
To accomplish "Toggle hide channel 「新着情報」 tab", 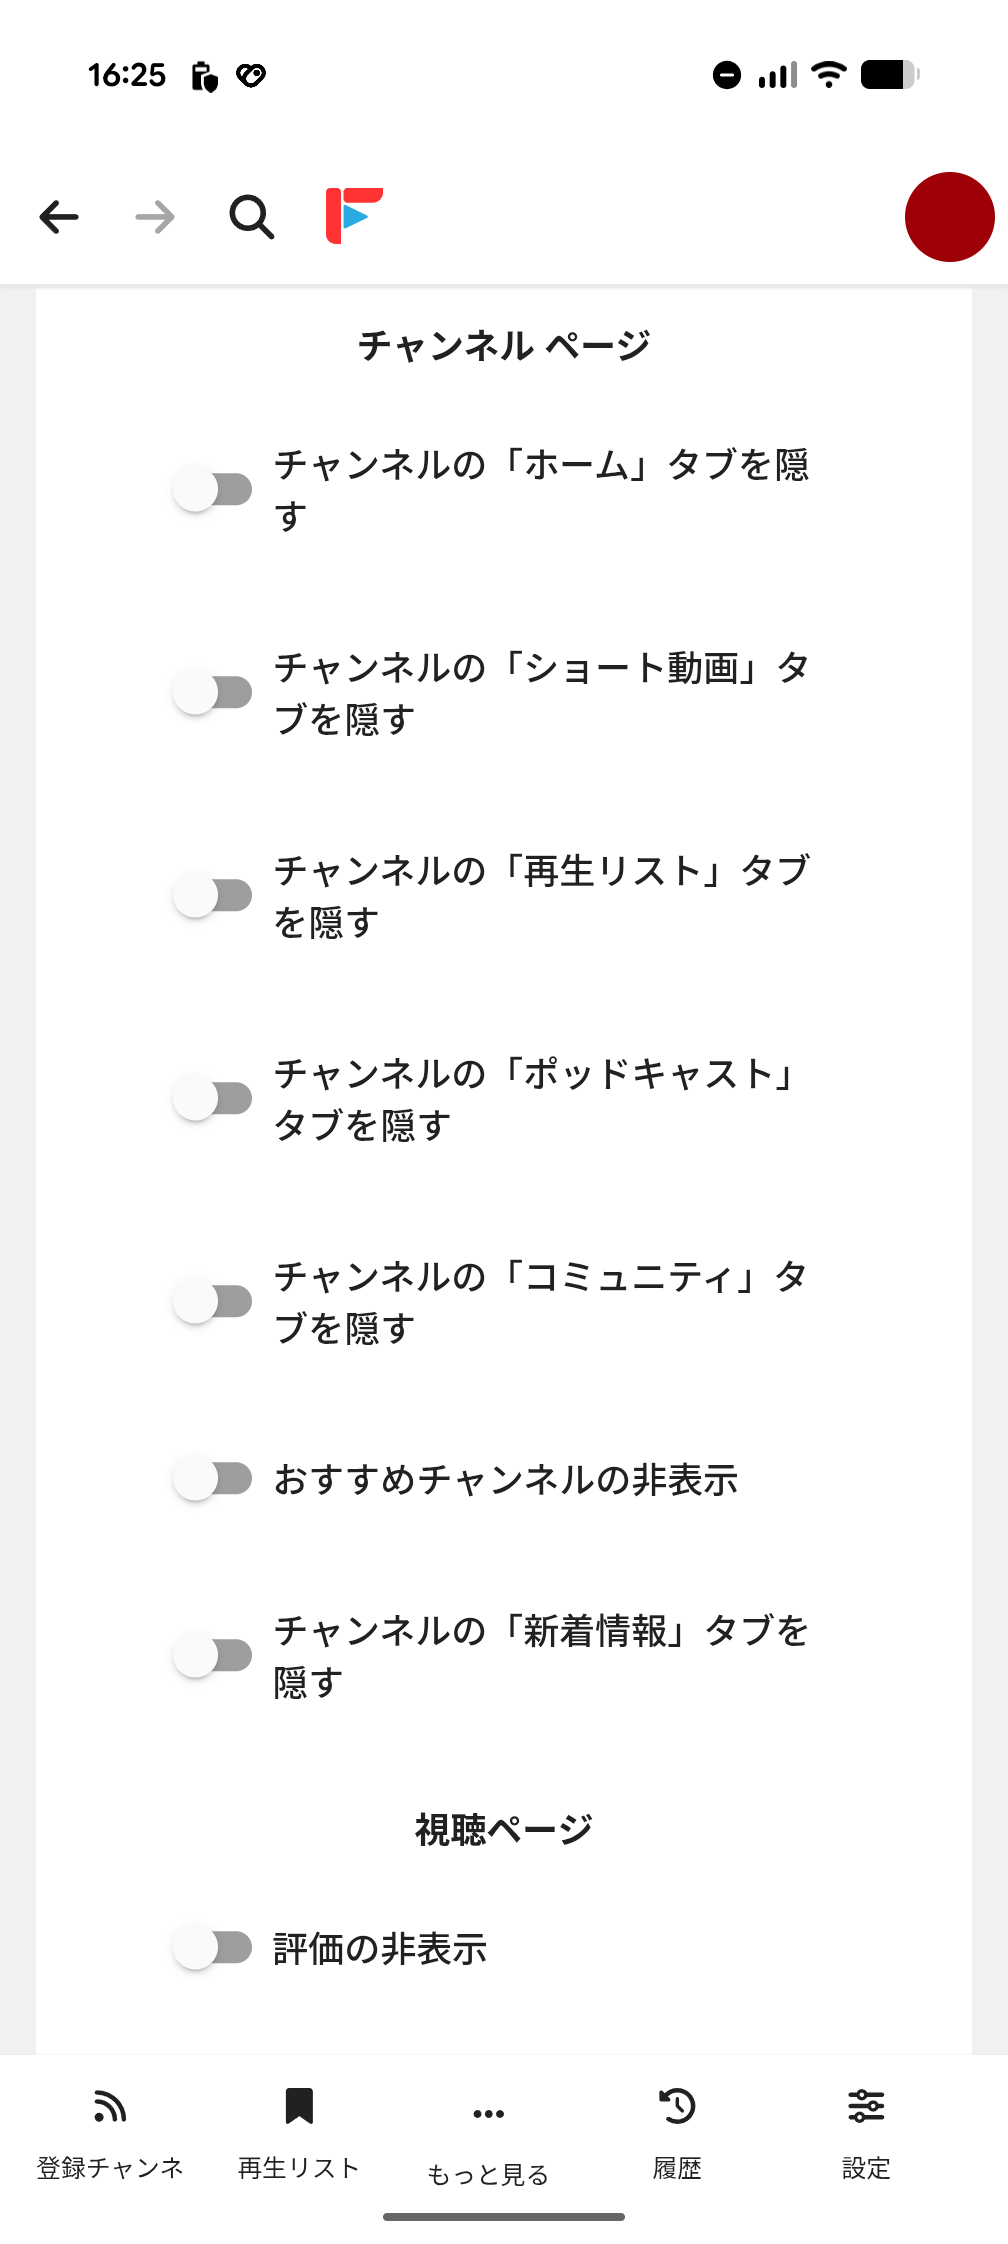I will click(213, 1655).
